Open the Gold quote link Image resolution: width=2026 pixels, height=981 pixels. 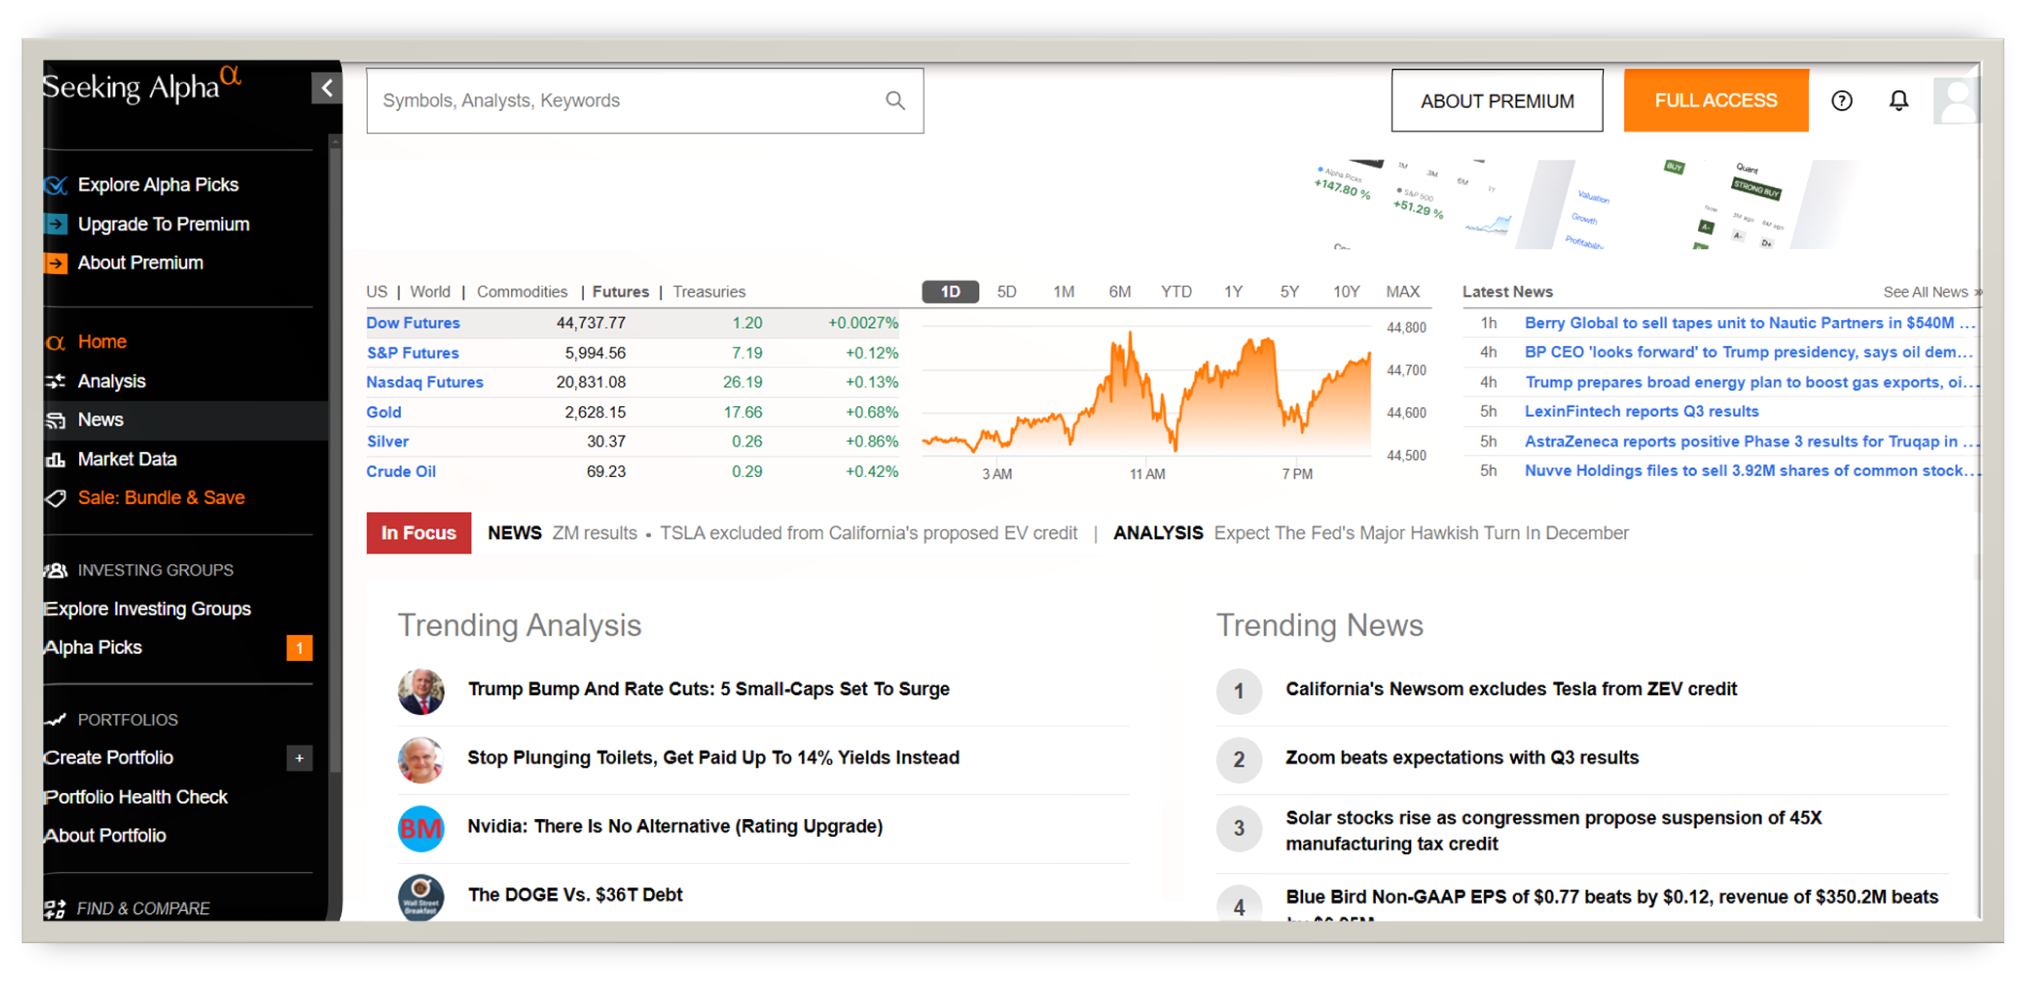pos(384,412)
